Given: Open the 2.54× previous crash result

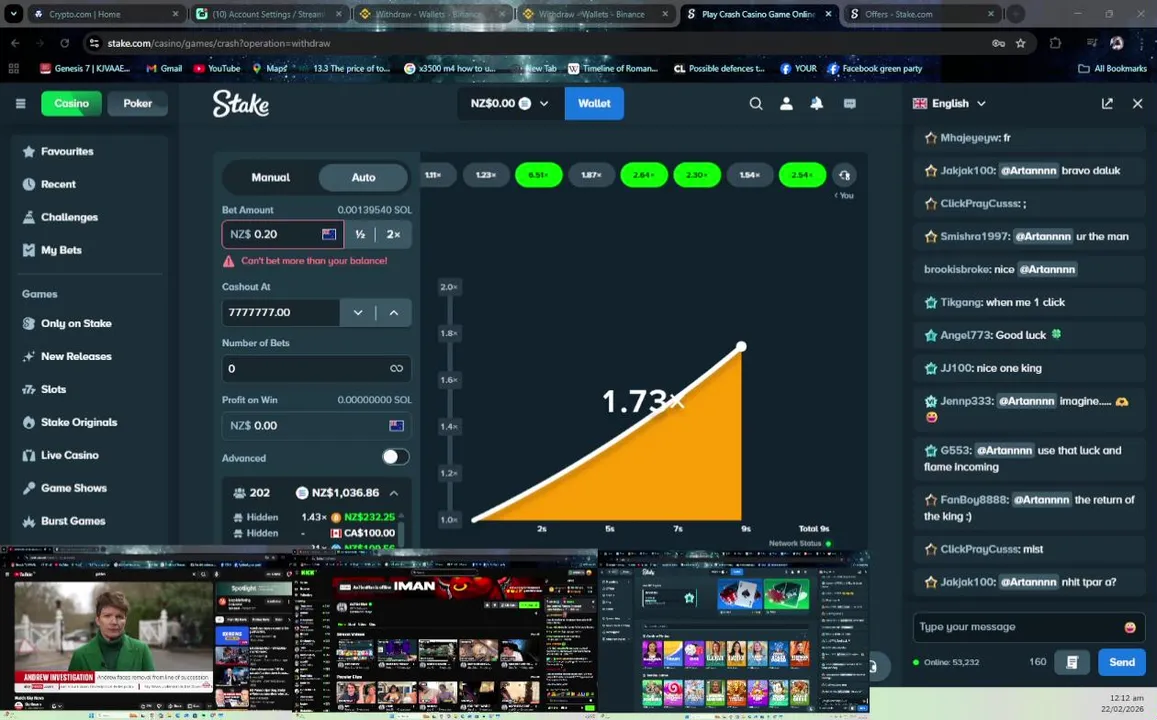Looking at the screenshot, I should point(802,176).
